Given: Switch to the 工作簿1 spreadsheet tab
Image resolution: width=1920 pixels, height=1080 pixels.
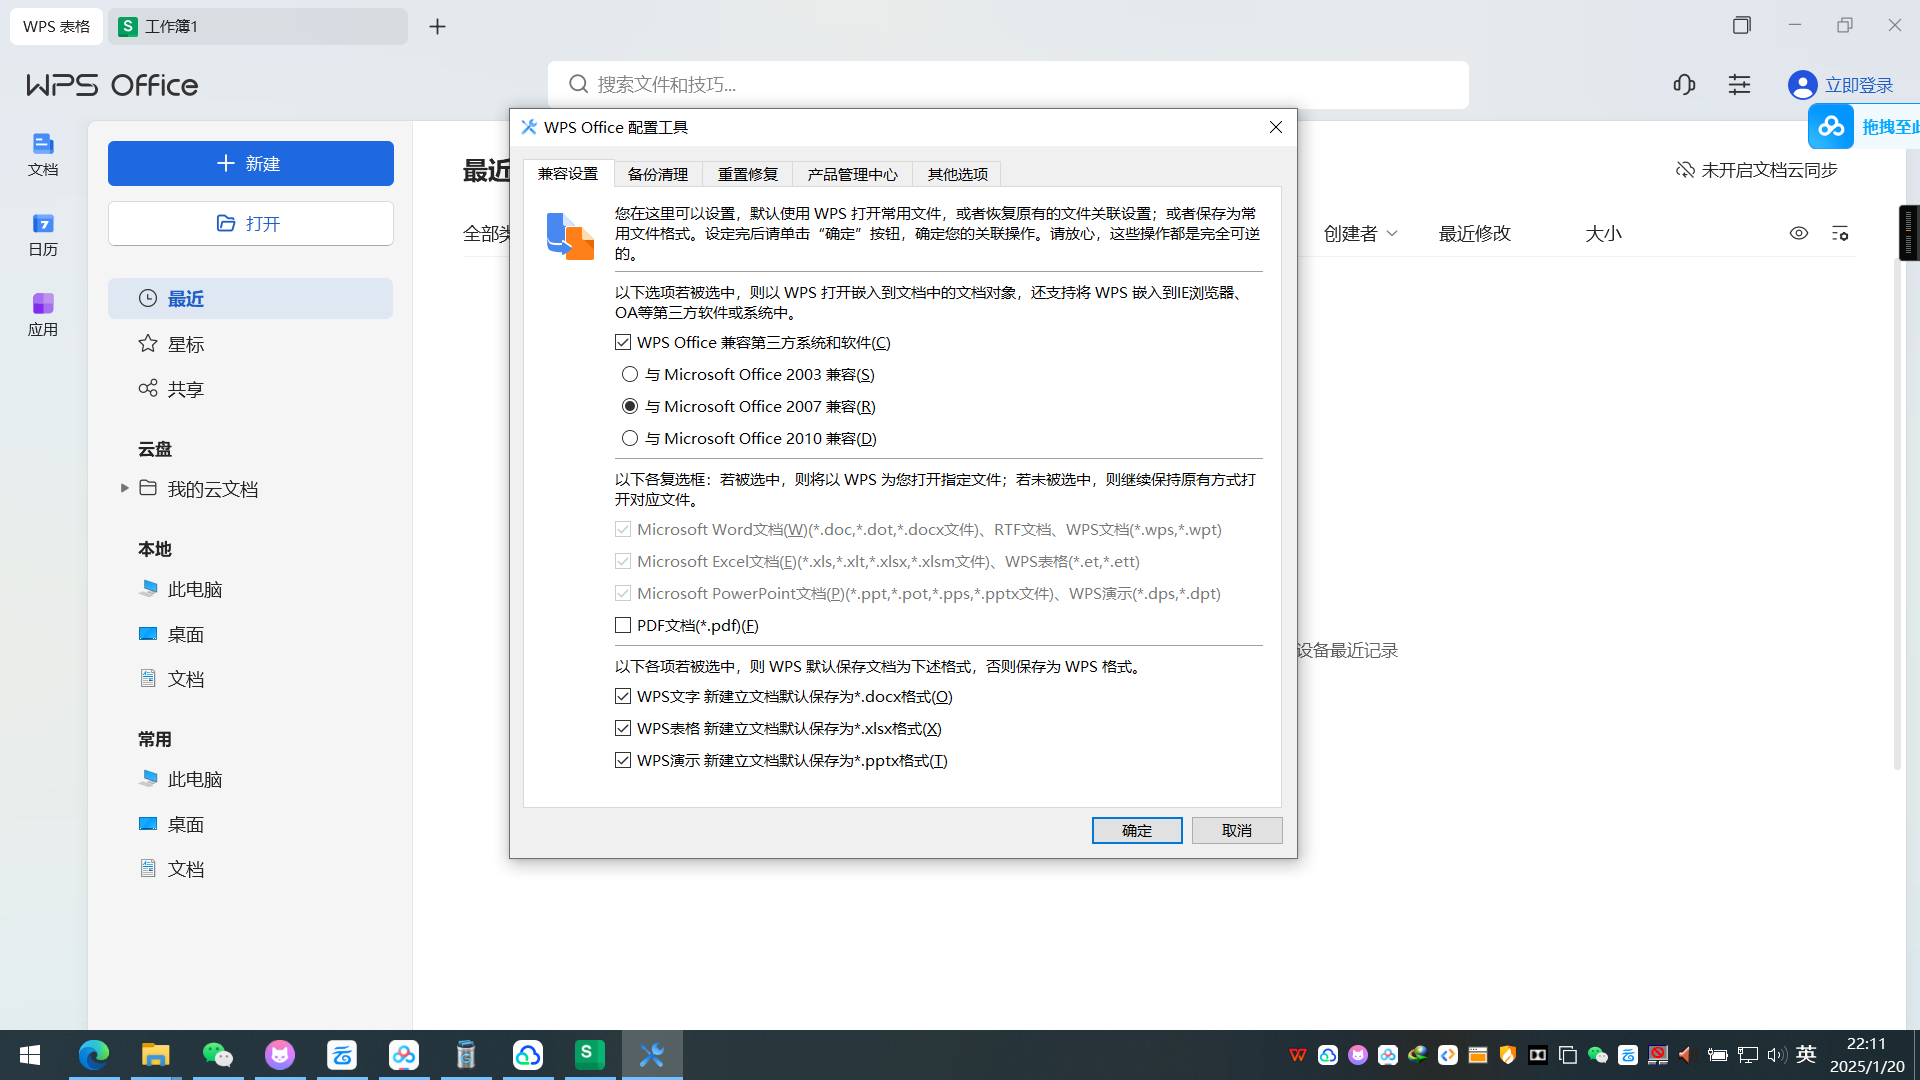Looking at the screenshot, I should (259, 27).
